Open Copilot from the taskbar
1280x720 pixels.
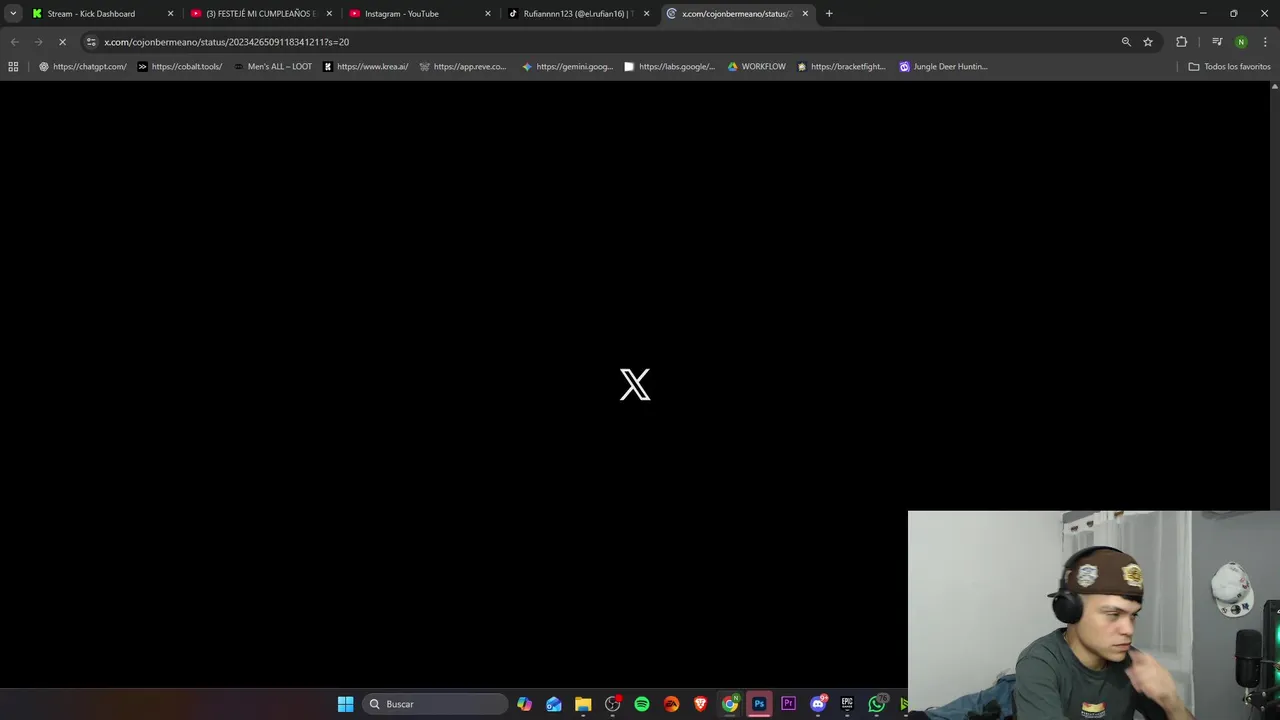pyautogui.click(x=525, y=704)
